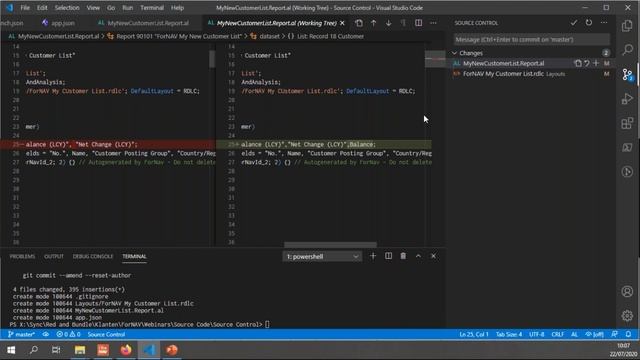Screen dimensions: 640x360
Task: Open the View menu
Action: click(x=93, y=8)
